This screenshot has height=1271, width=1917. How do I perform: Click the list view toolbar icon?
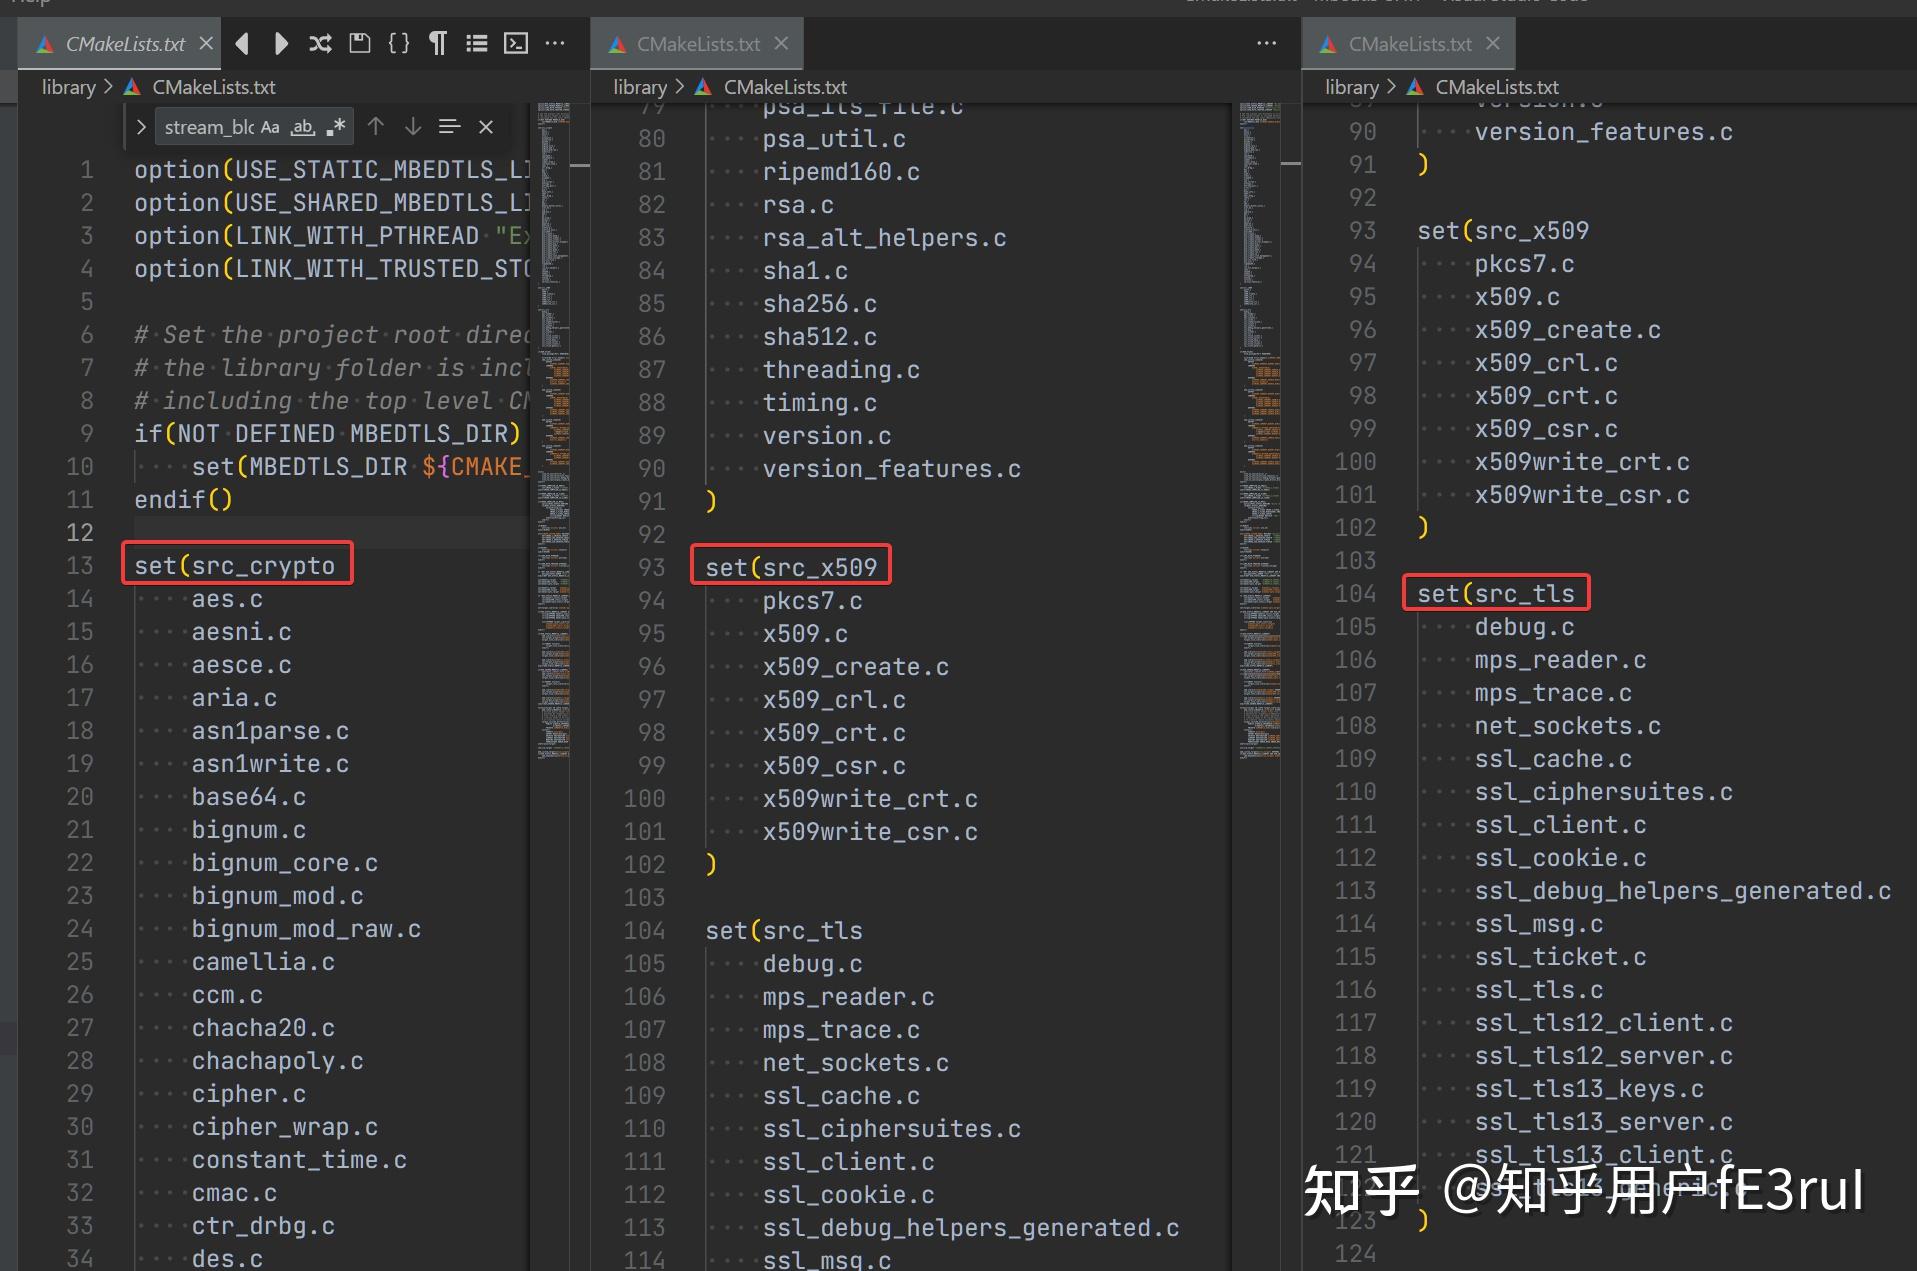pos(477,43)
